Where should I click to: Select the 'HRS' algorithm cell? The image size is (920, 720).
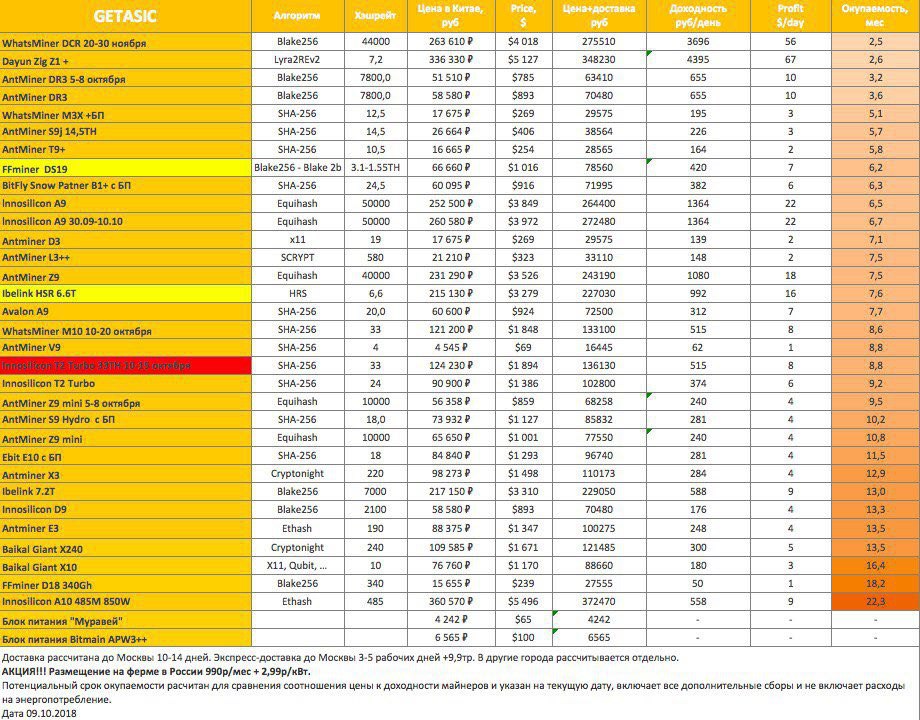[x=297, y=293]
